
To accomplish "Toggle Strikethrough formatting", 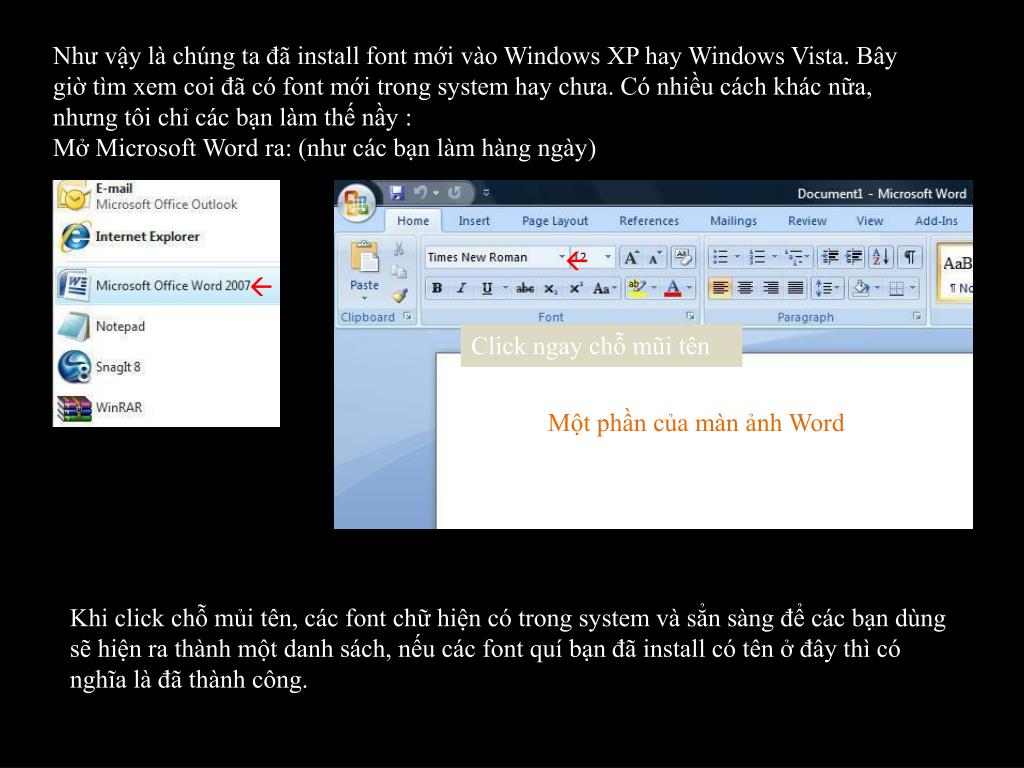I will [x=524, y=288].
